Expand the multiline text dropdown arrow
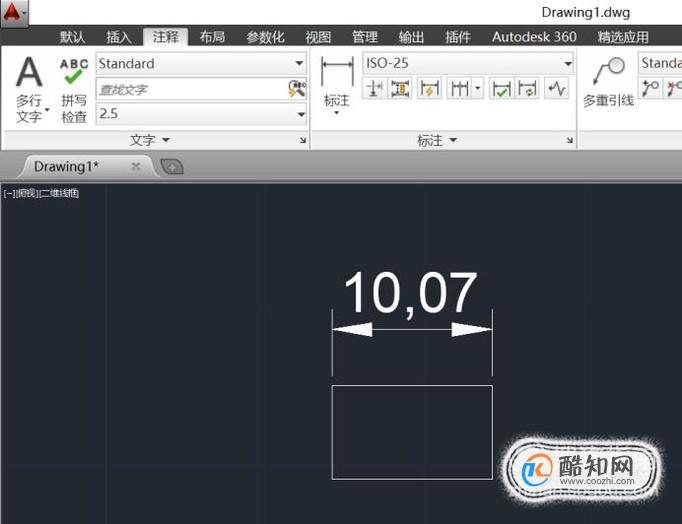 (47, 110)
